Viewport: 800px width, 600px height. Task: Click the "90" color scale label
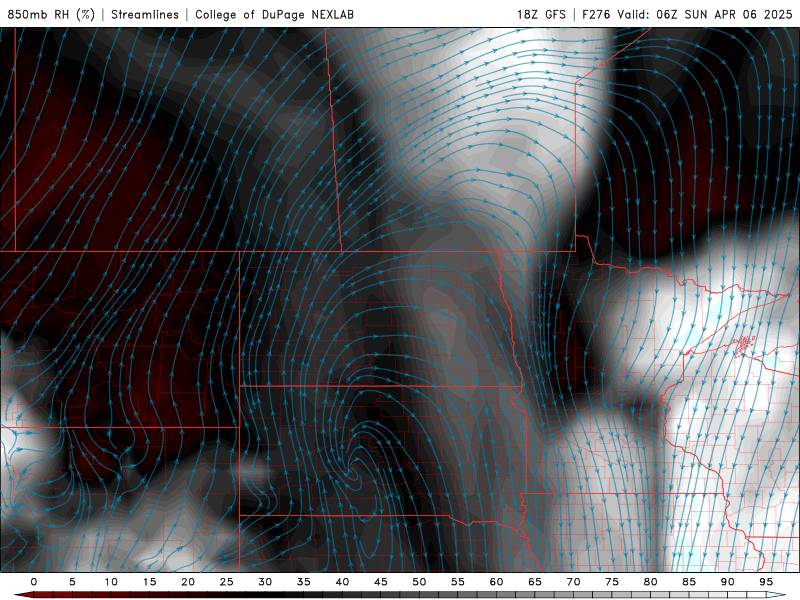[x=728, y=582]
